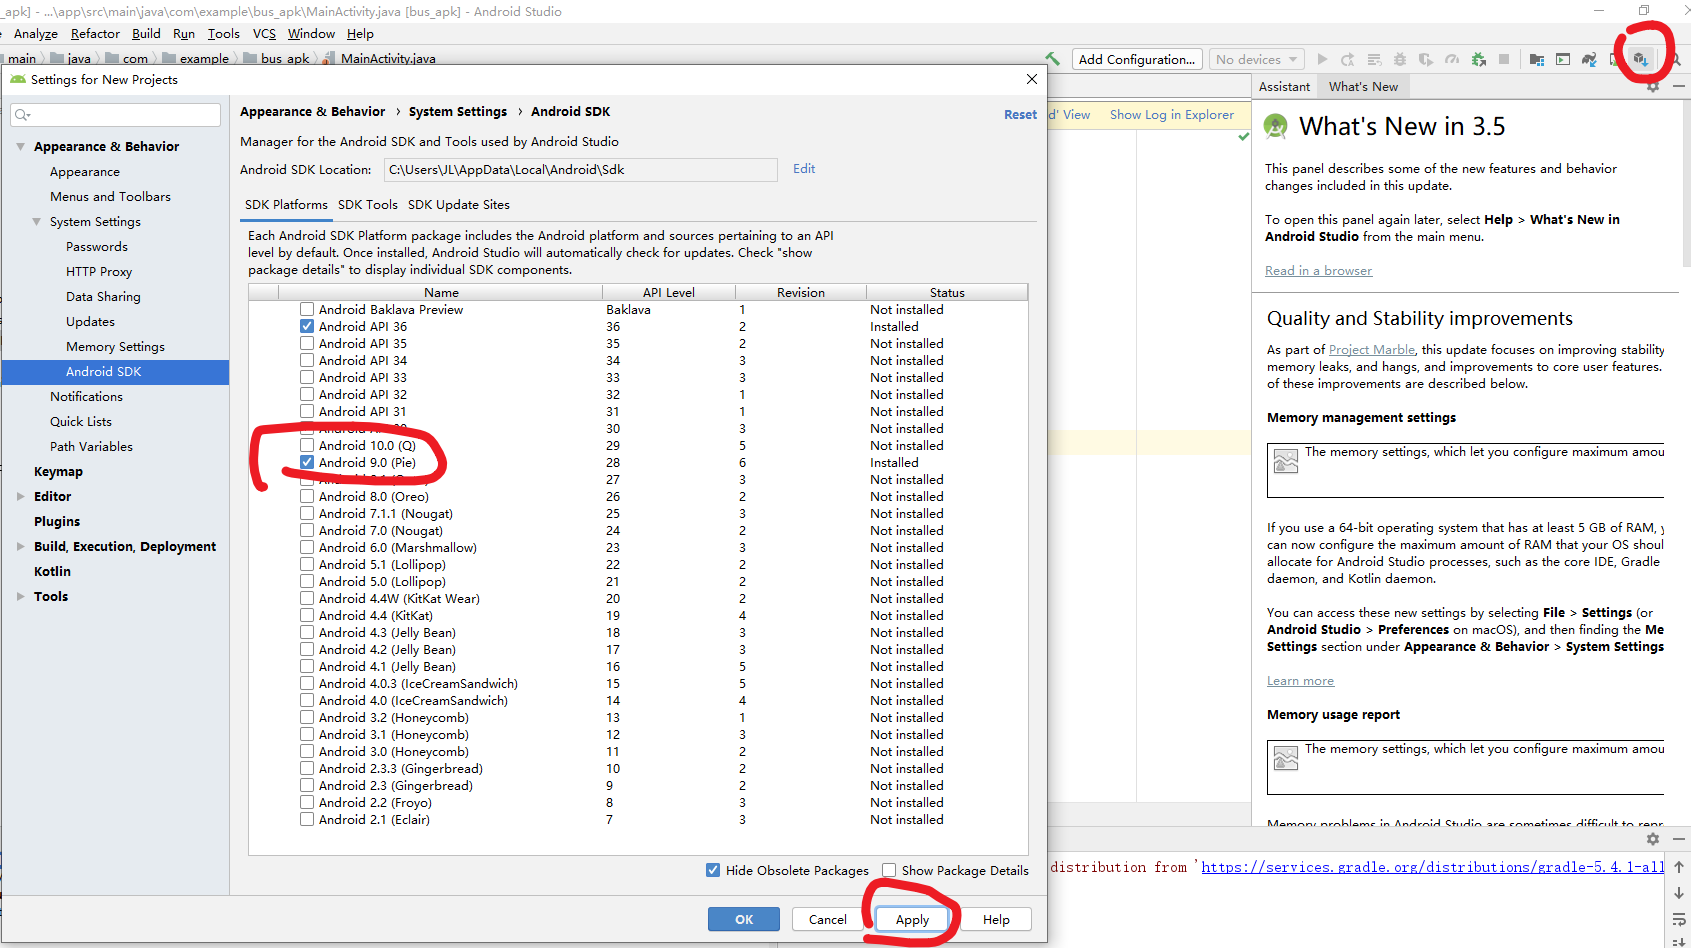Select Kotlin in settings tree

click(52, 572)
